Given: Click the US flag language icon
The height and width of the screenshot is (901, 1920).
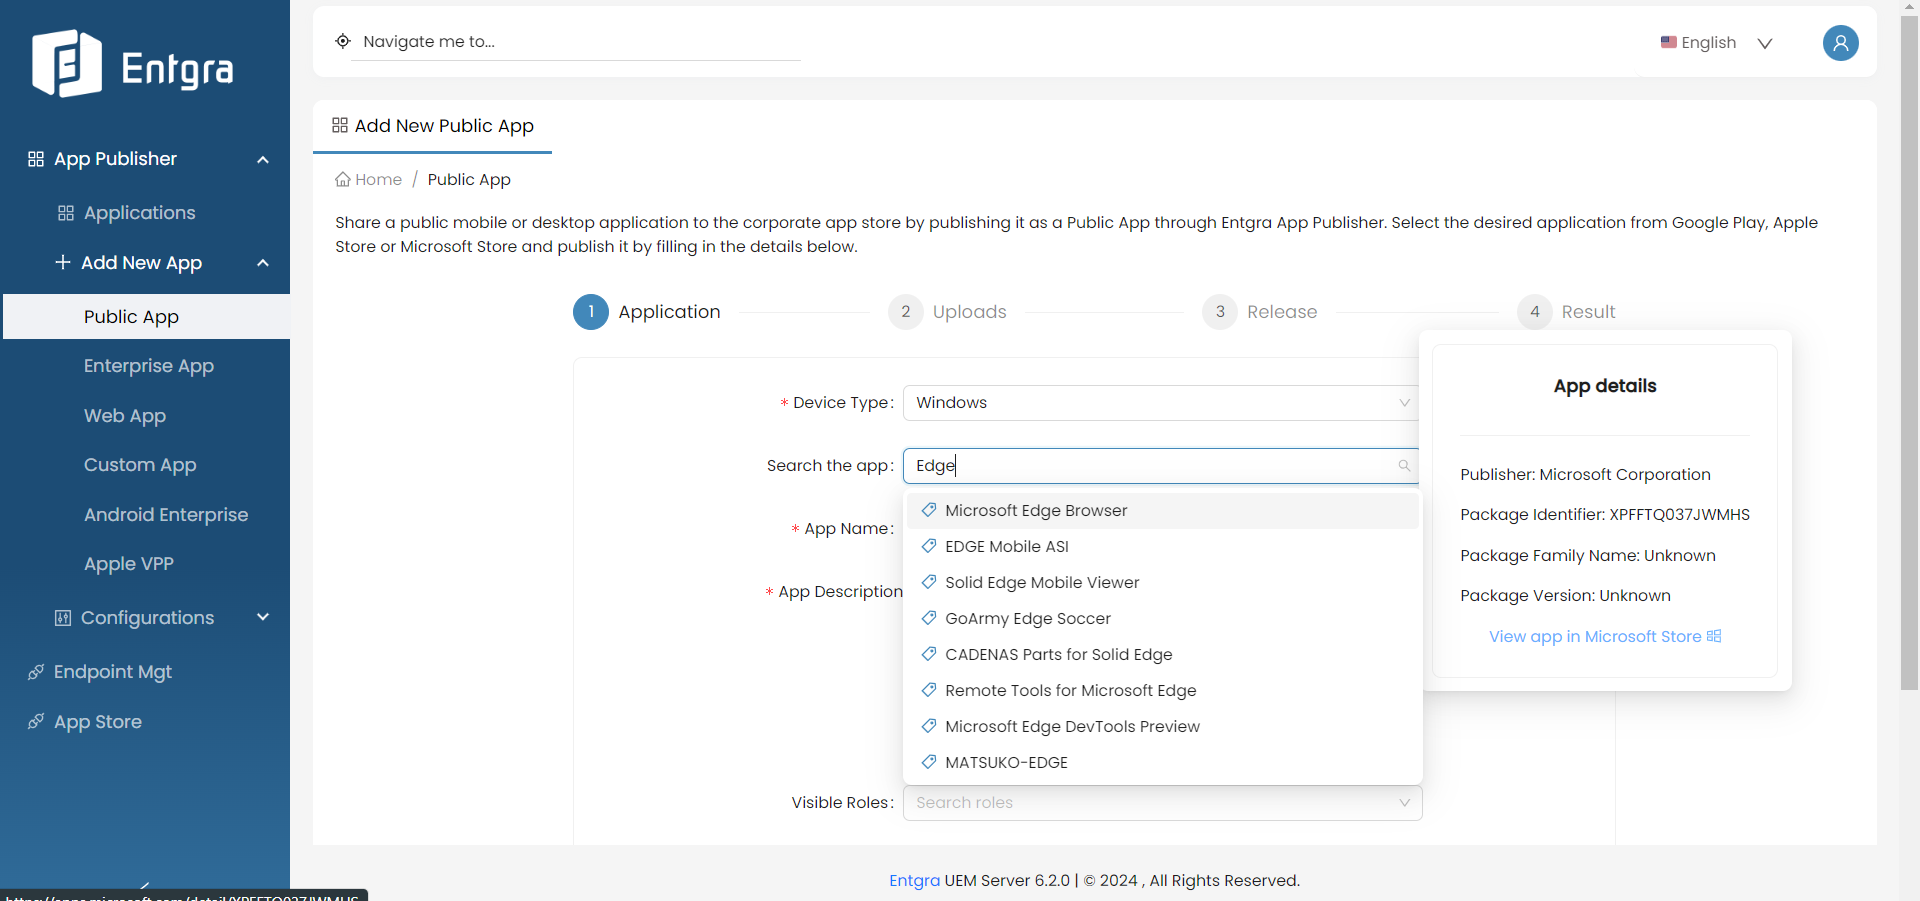Looking at the screenshot, I should pos(1668,42).
